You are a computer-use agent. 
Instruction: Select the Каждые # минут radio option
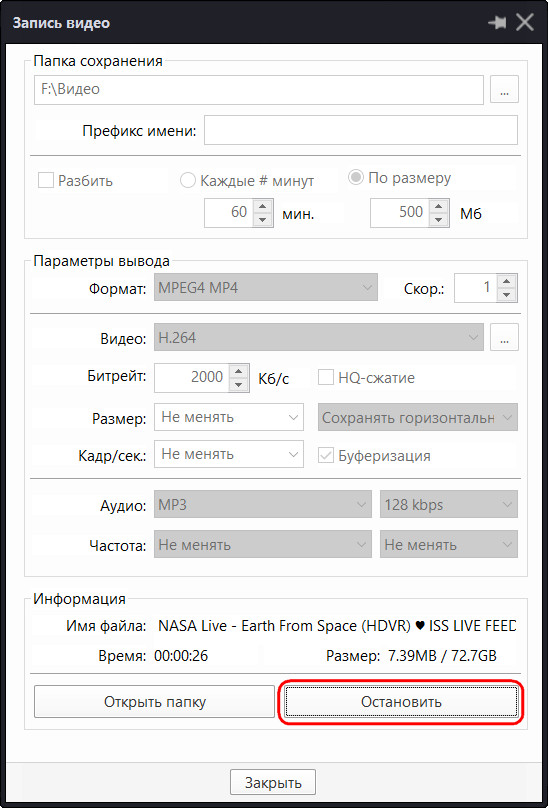[x=188, y=181]
